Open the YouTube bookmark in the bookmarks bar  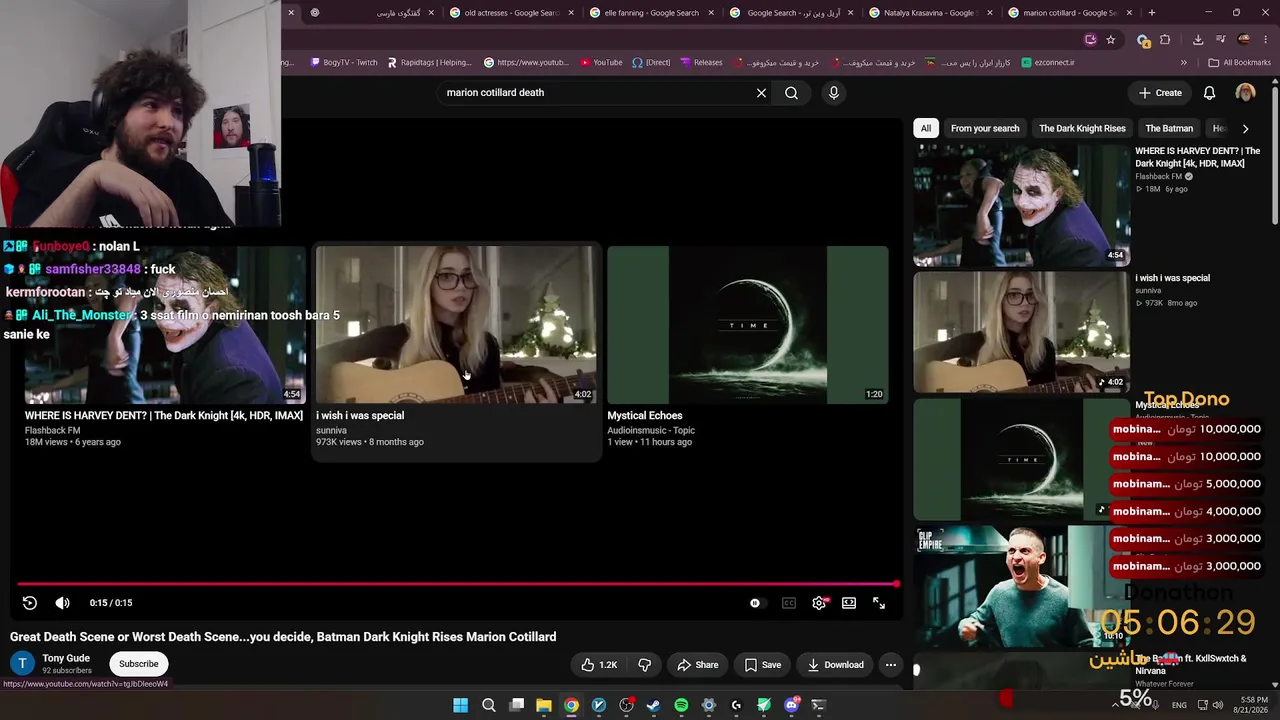[601, 62]
